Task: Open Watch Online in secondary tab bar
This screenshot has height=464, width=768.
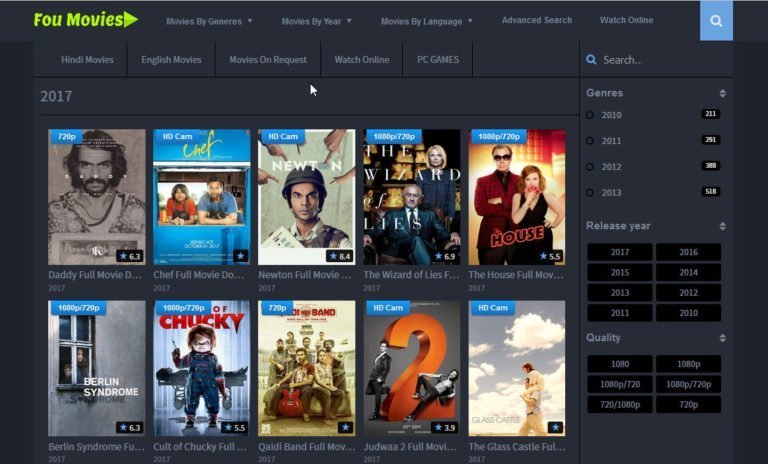Action: coord(362,60)
